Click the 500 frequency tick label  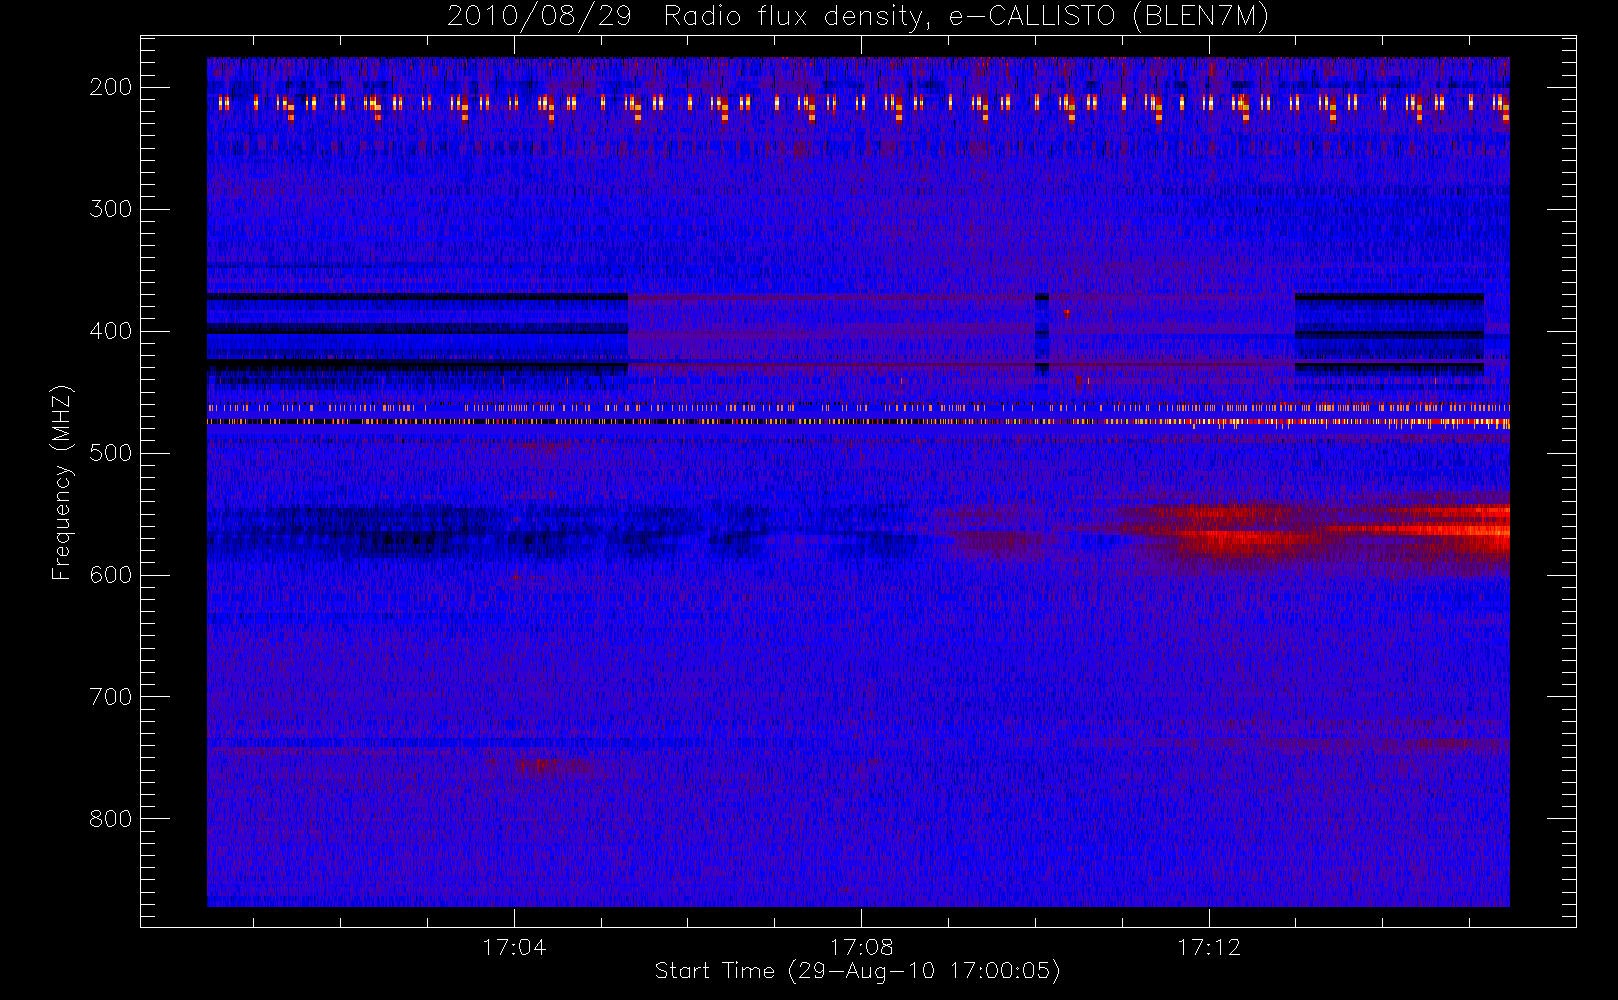(x=111, y=453)
